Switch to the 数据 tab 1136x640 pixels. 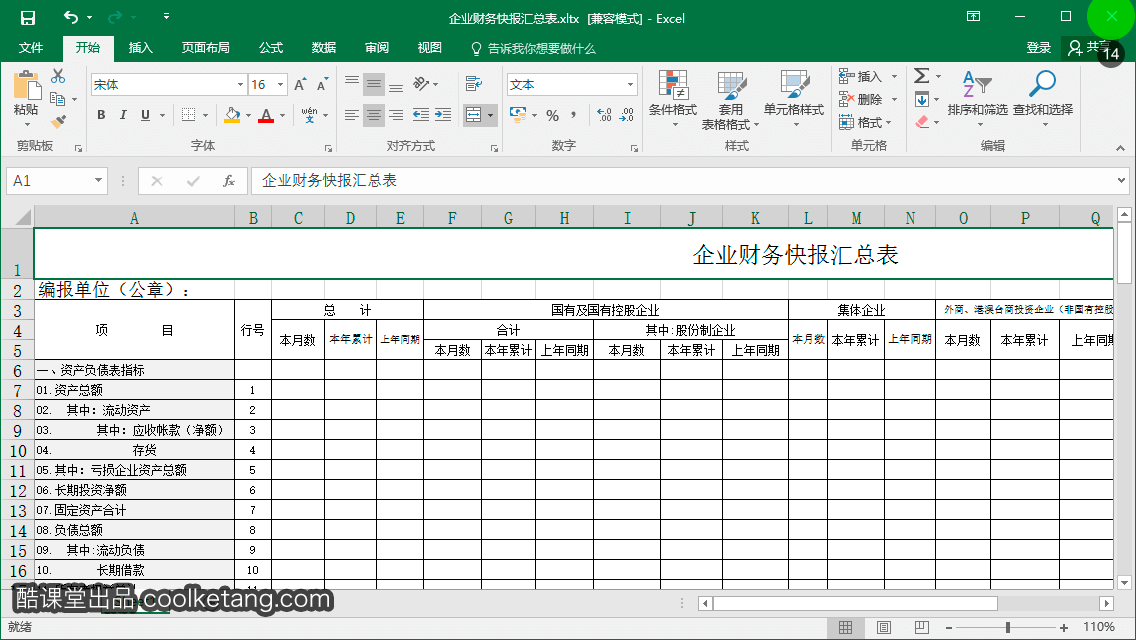[324, 48]
